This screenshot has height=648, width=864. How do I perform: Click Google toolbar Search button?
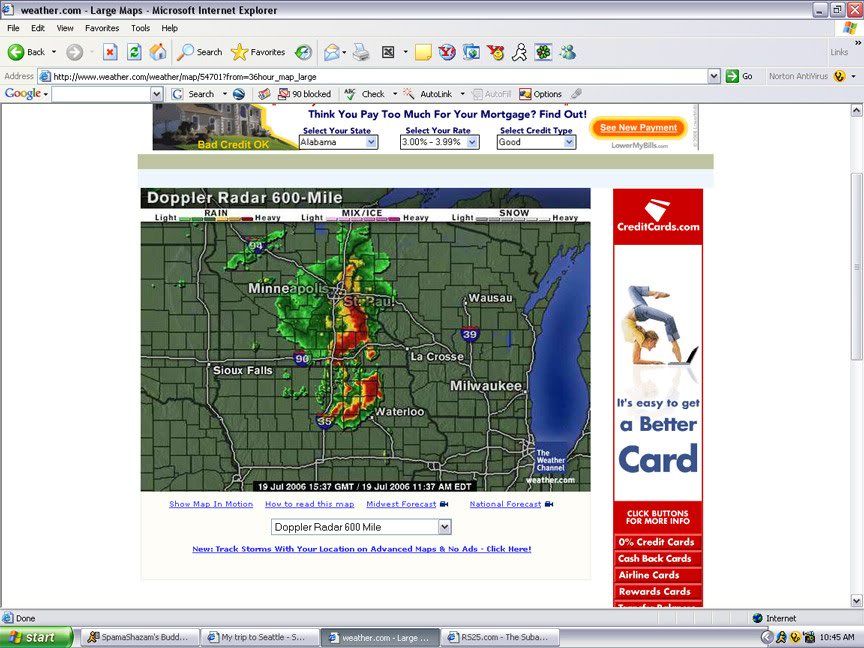(x=193, y=94)
